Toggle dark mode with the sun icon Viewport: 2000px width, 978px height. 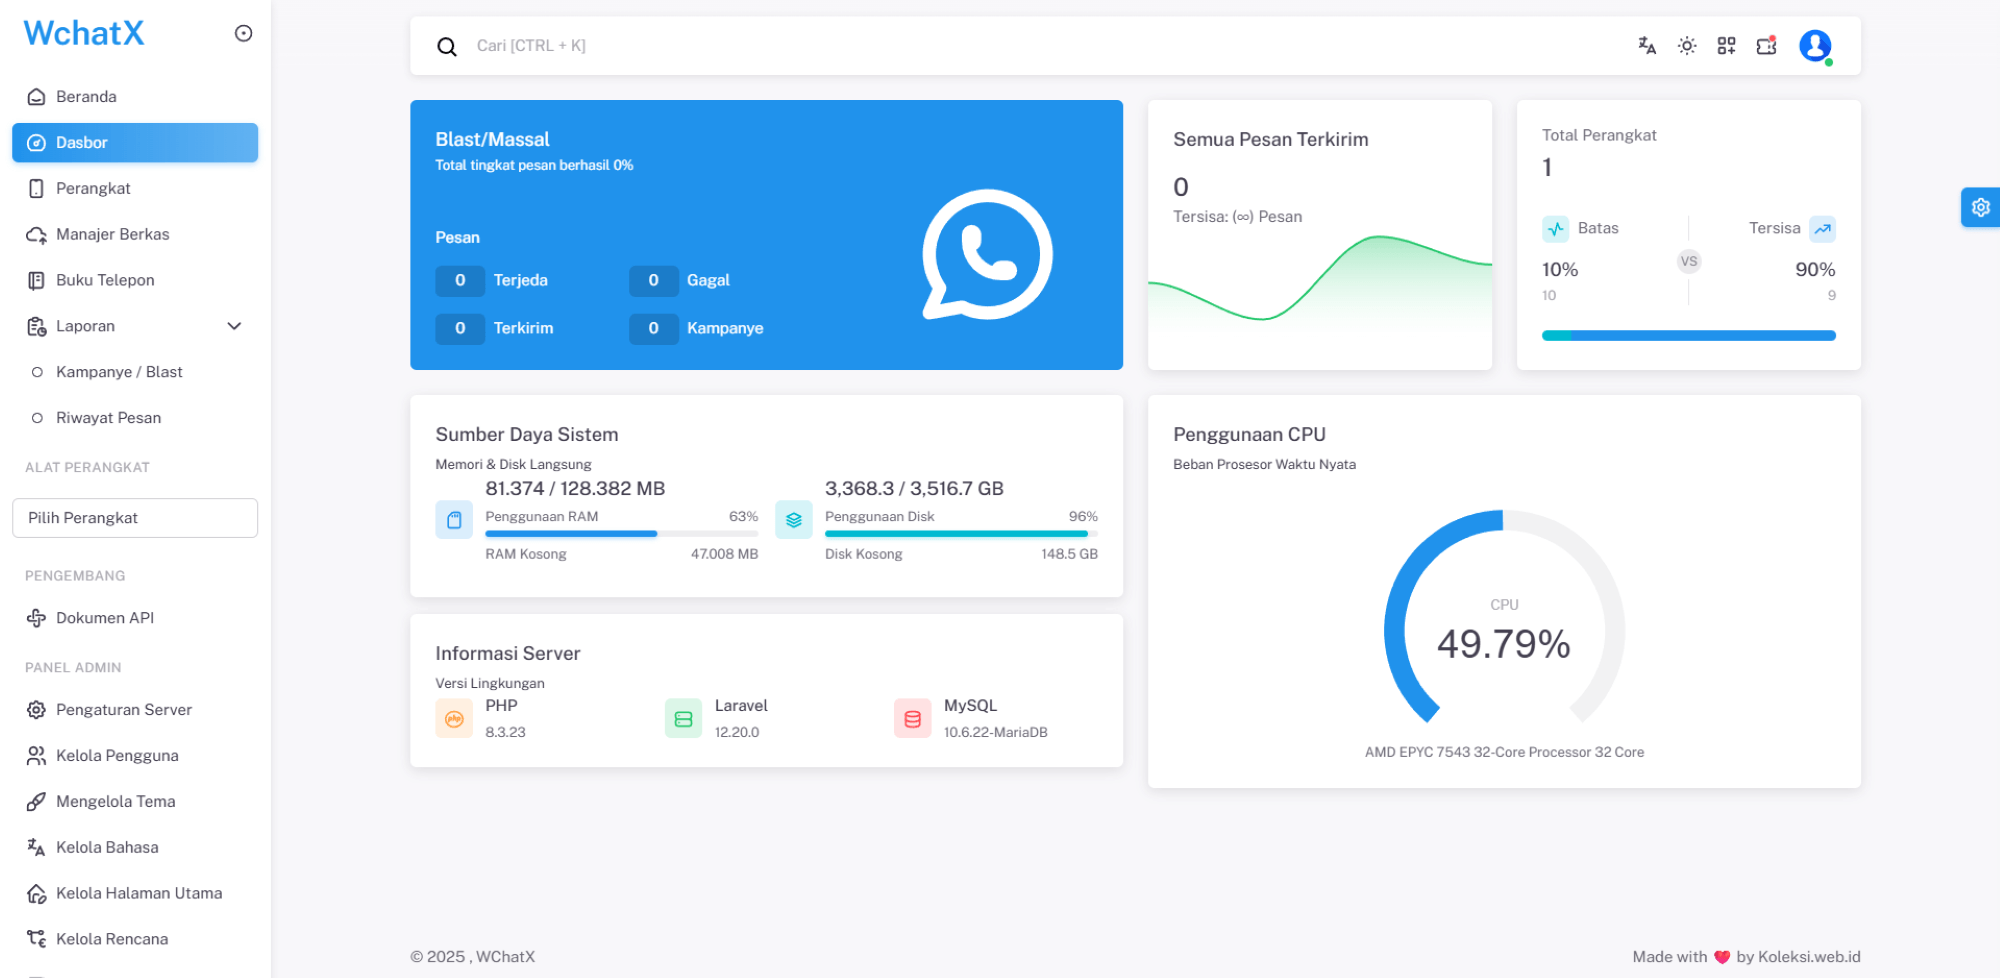(1687, 45)
